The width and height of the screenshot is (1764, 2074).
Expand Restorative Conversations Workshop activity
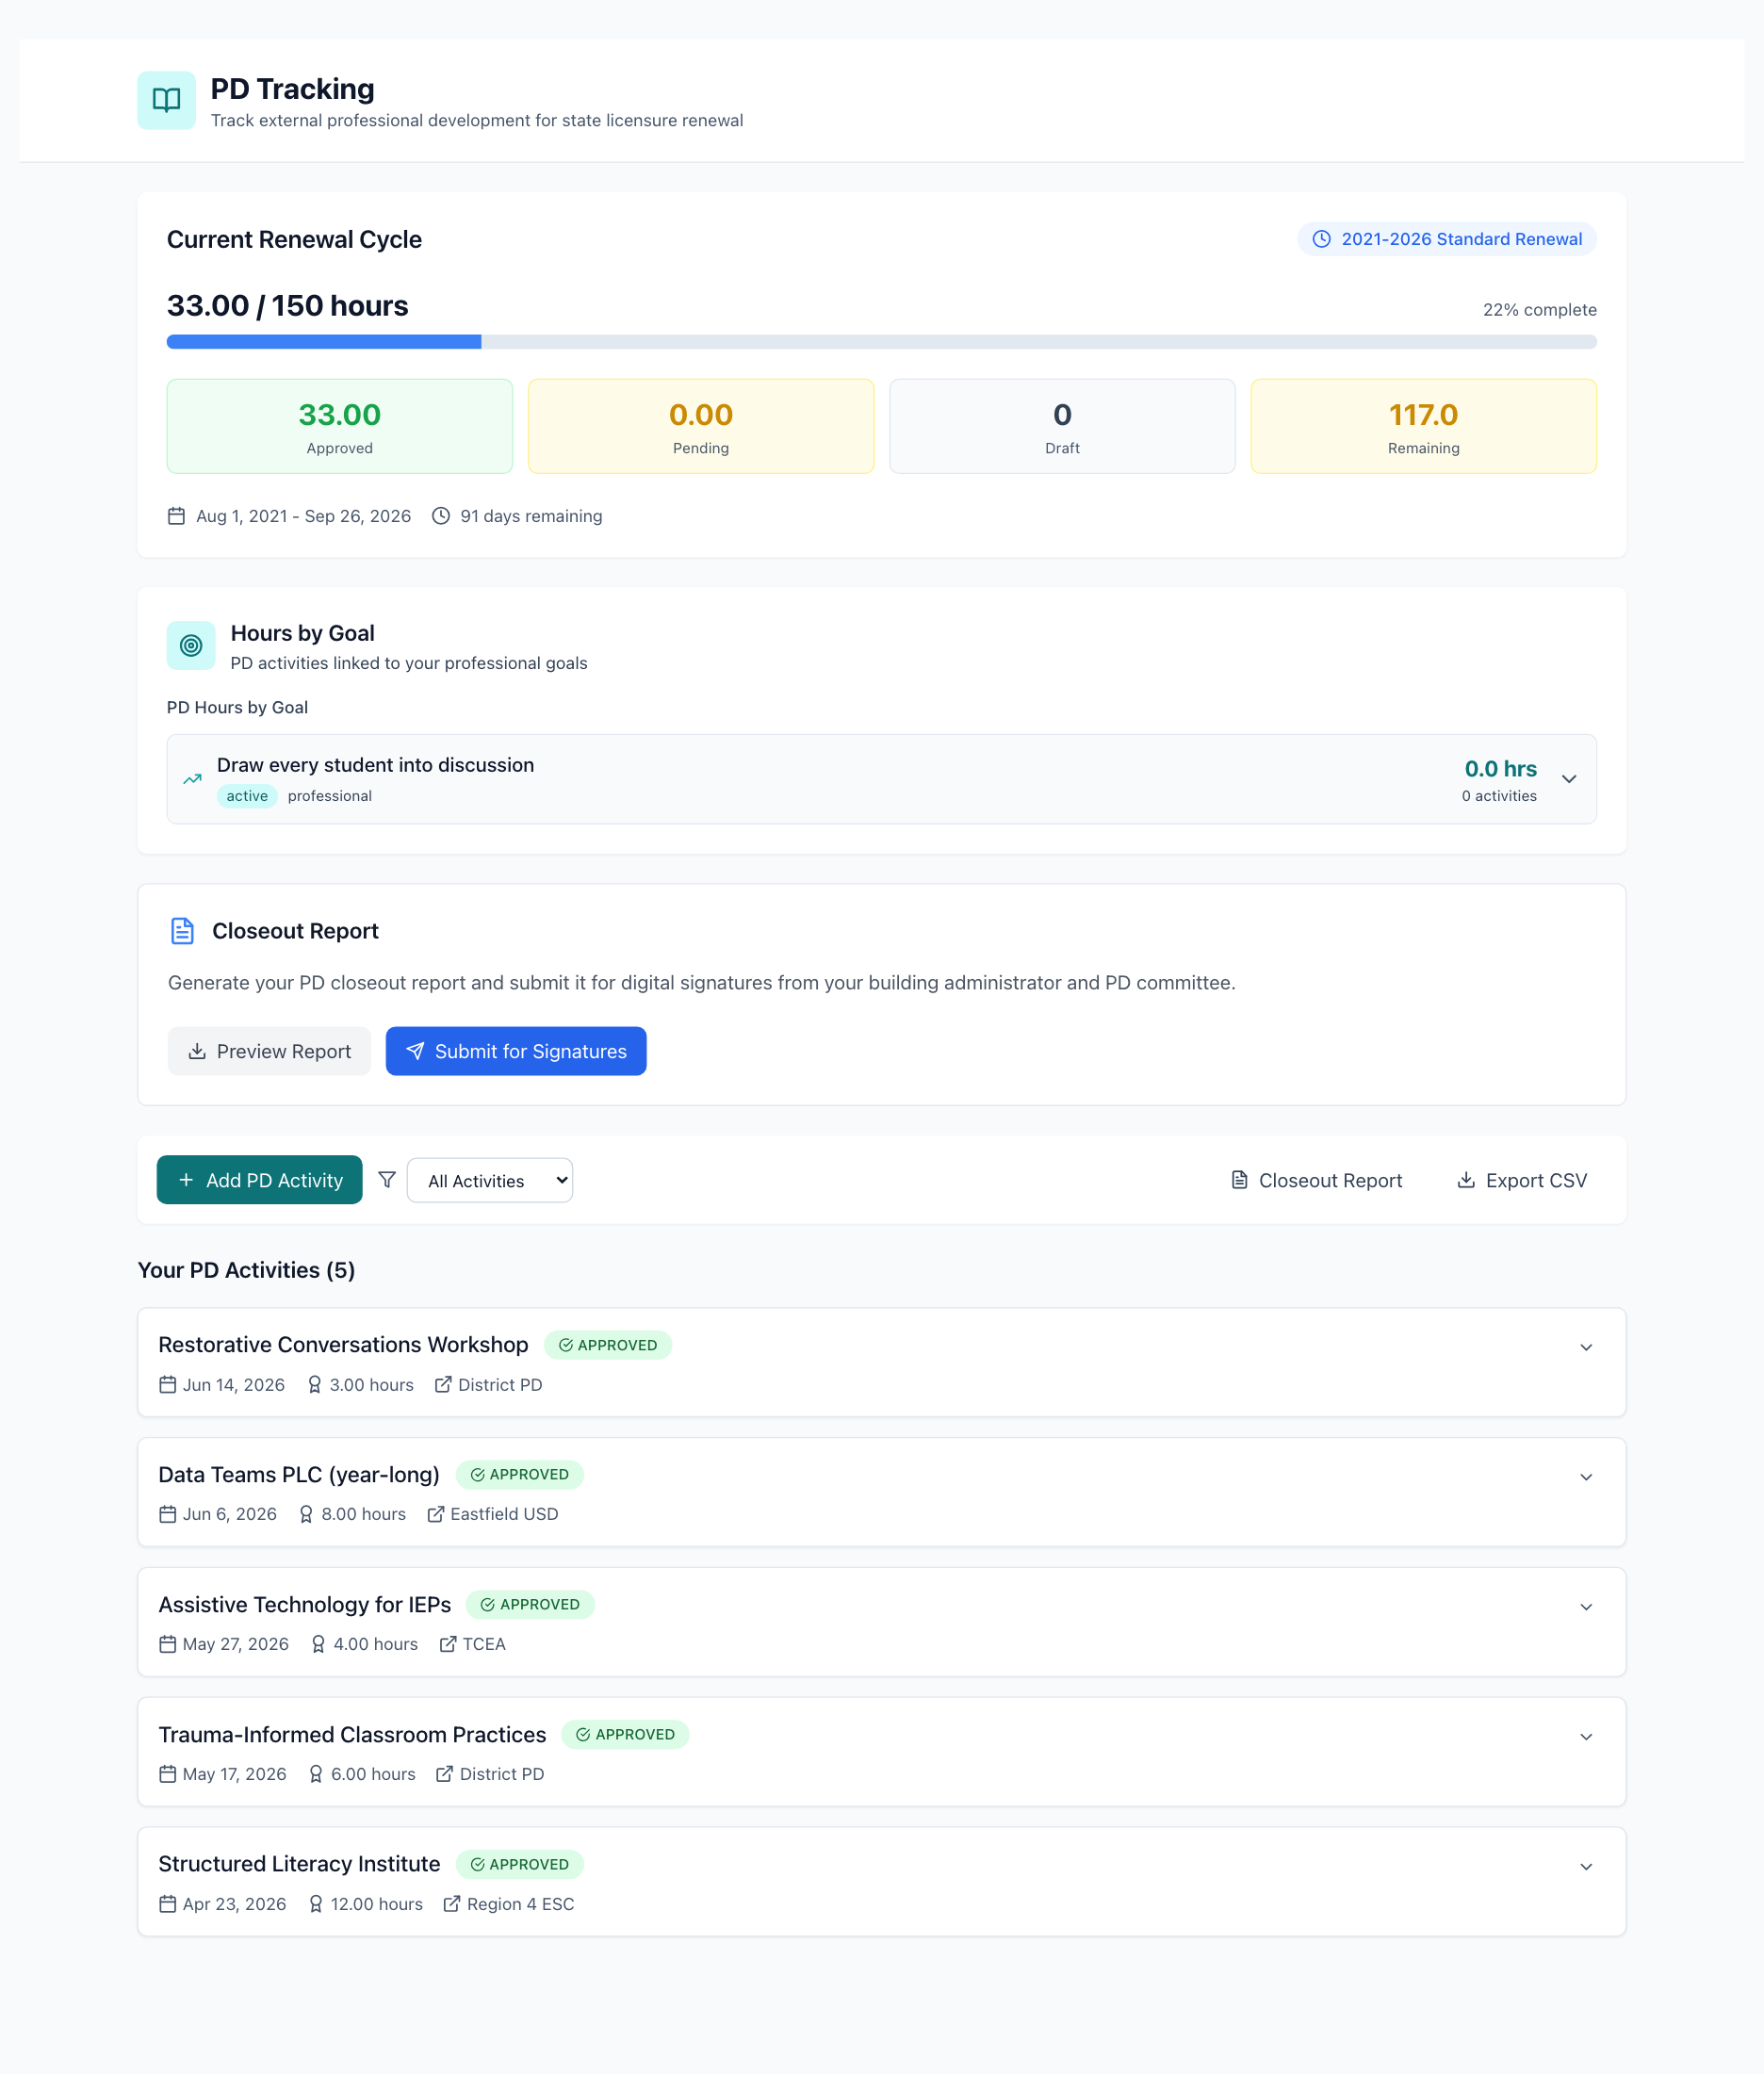1586,1347
